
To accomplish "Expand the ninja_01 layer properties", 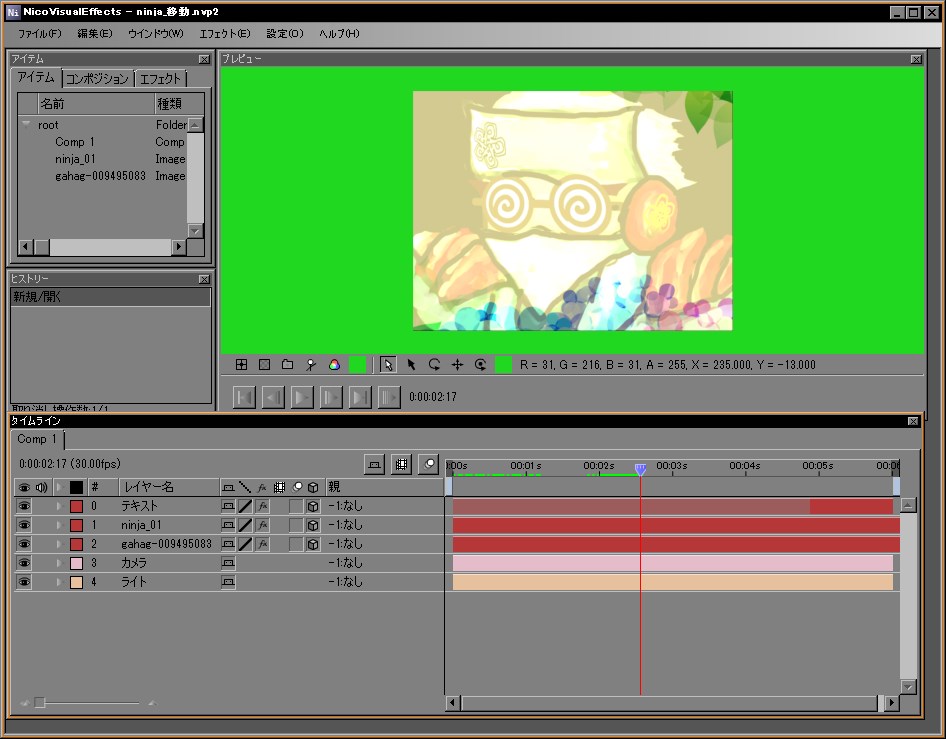I will pyautogui.click(x=59, y=525).
